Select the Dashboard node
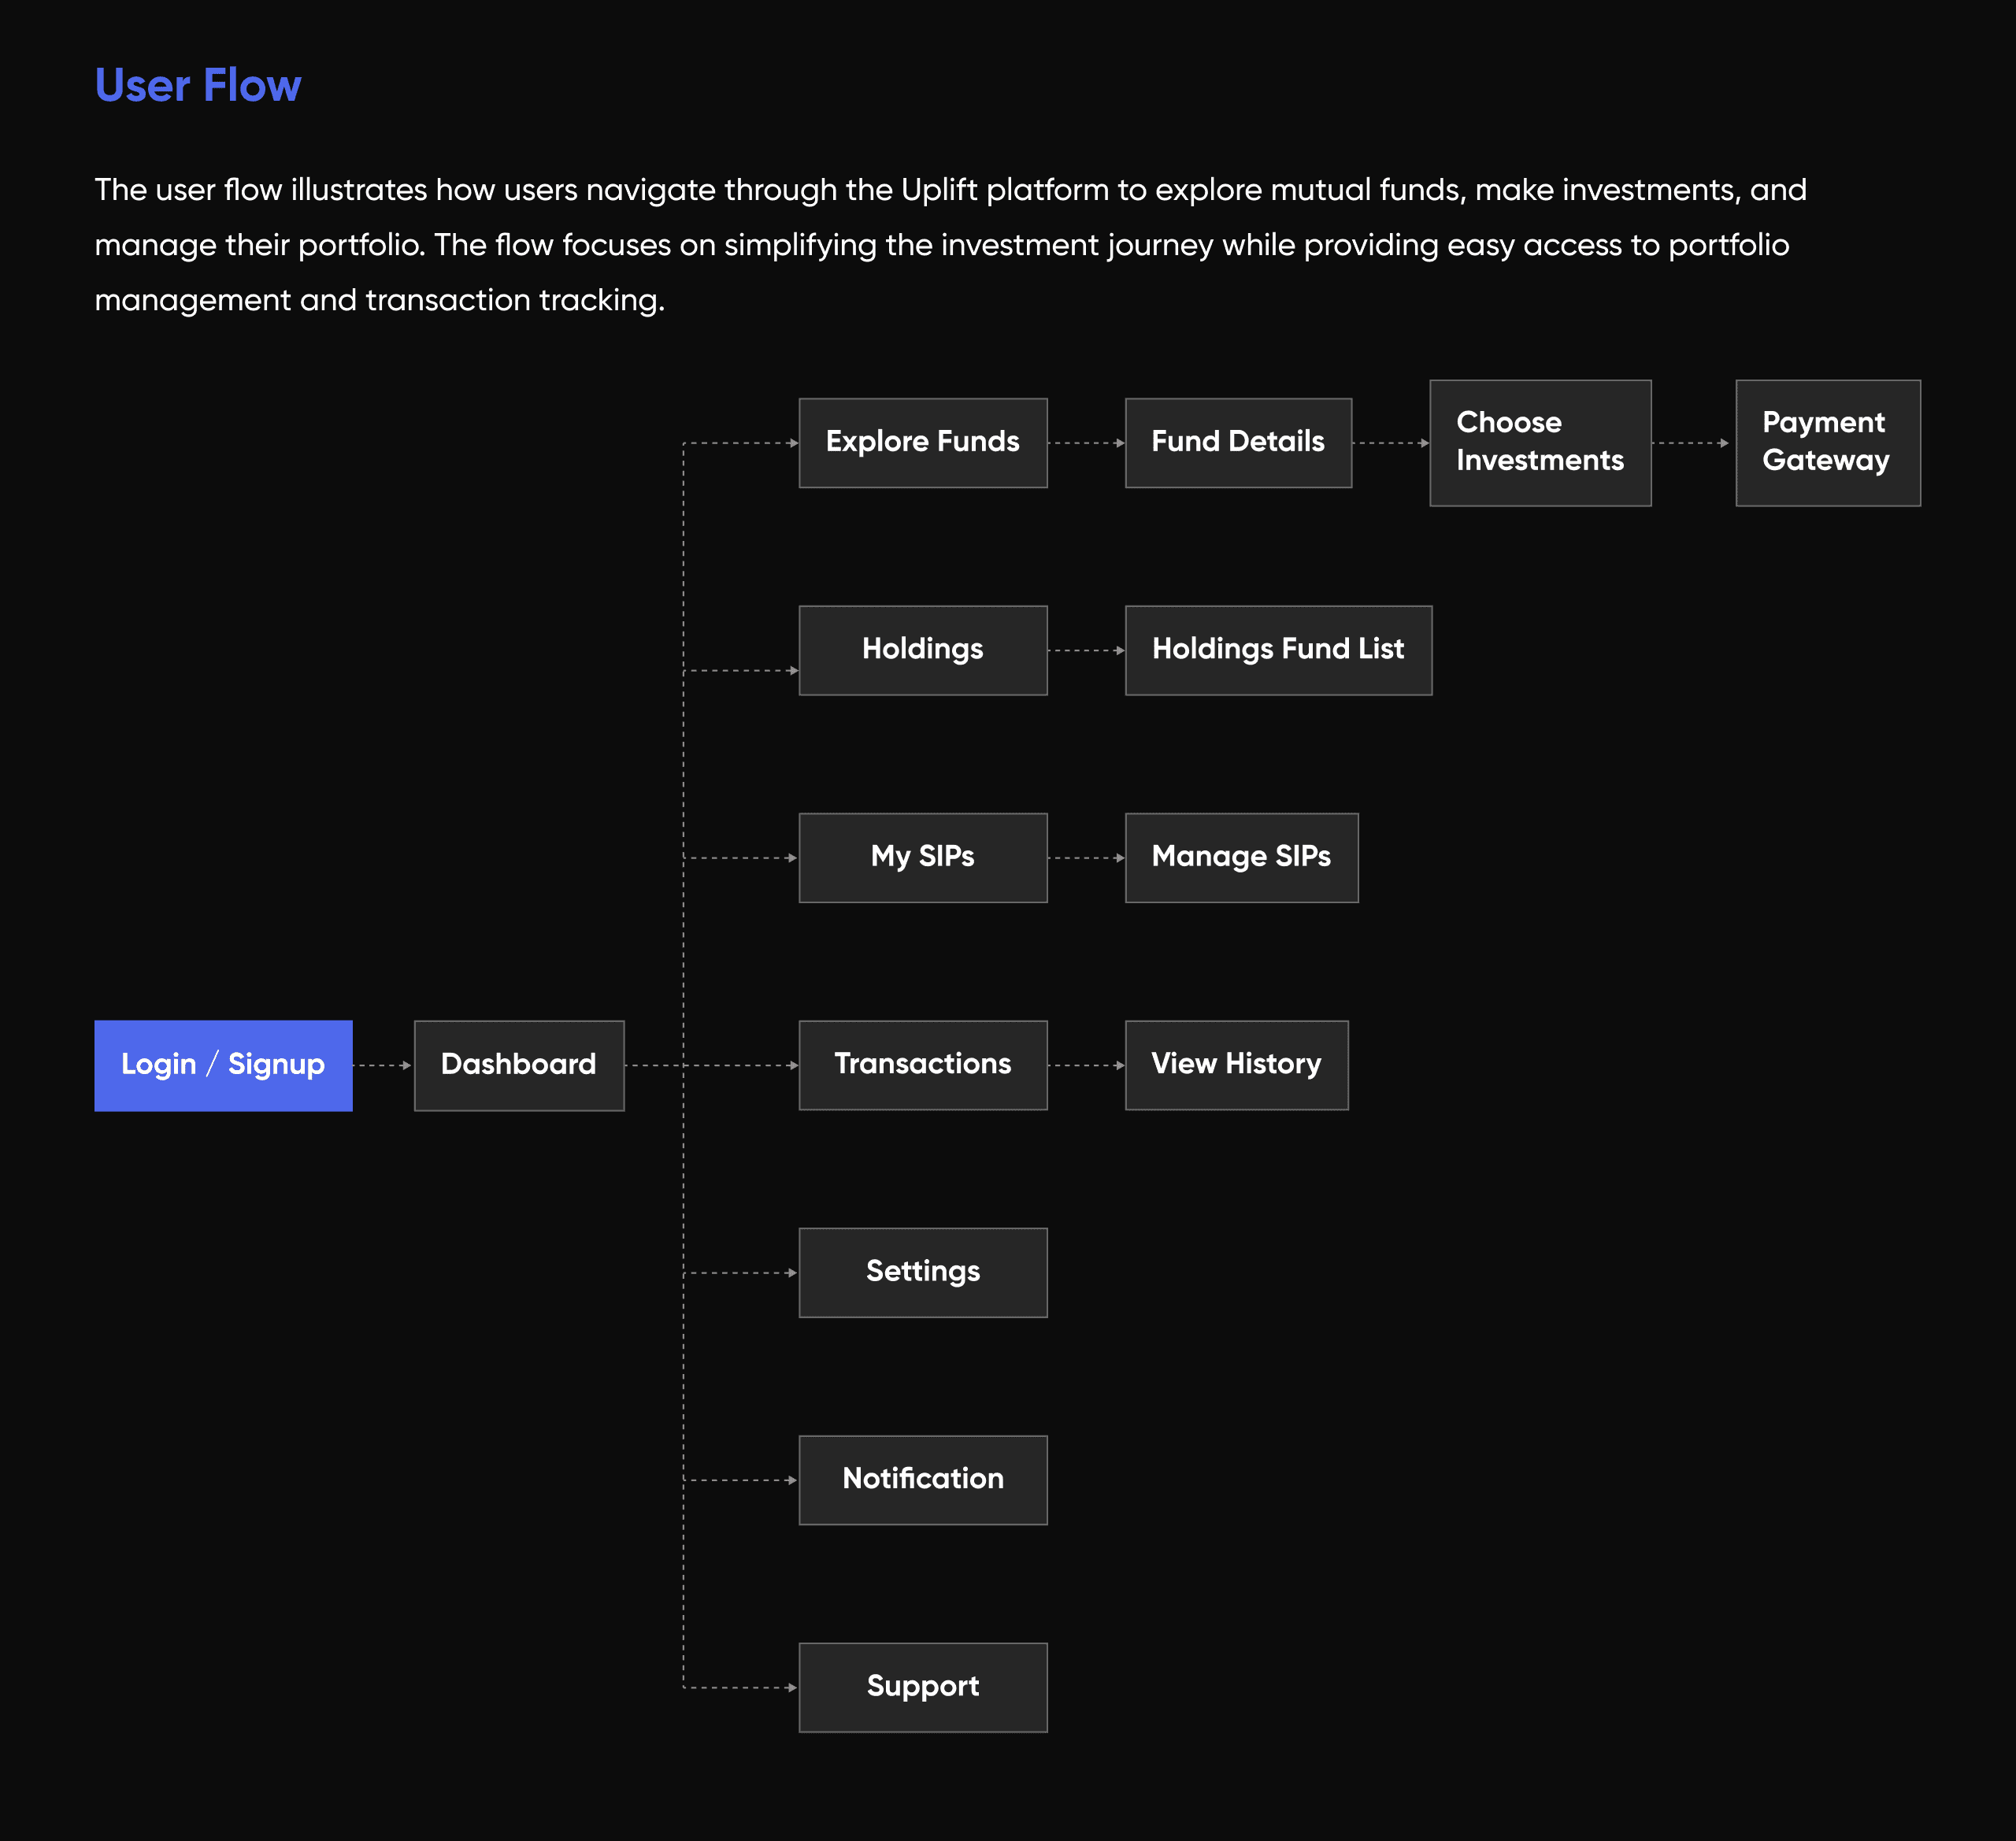Image resolution: width=2016 pixels, height=1841 pixels. click(x=519, y=1065)
